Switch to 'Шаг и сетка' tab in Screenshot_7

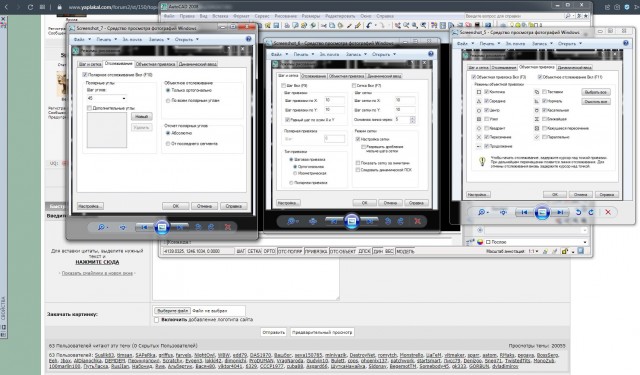click(90, 64)
